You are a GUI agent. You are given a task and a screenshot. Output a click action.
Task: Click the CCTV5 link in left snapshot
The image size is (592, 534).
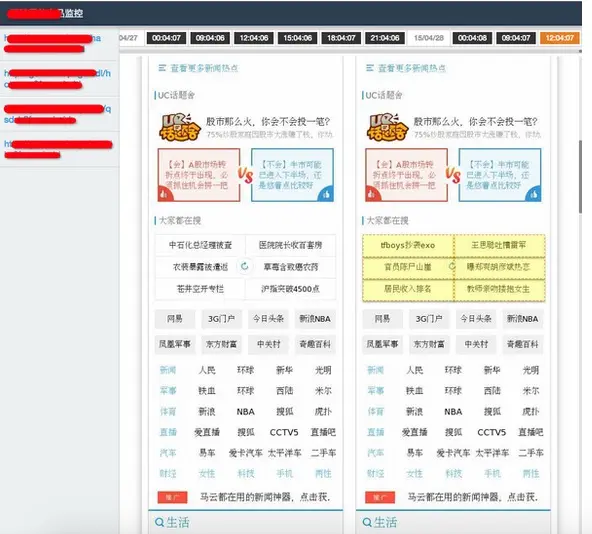pos(284,432)
